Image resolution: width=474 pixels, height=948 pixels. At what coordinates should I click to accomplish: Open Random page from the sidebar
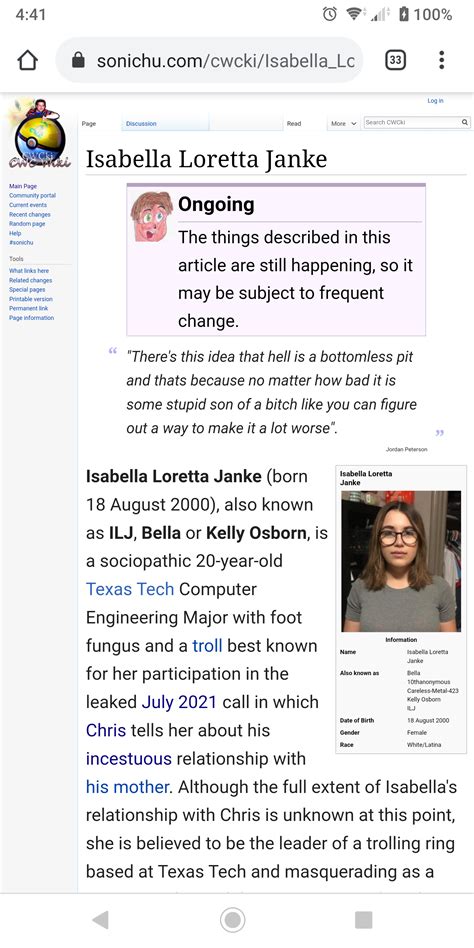pyautogui.click(x=27, y=224)
